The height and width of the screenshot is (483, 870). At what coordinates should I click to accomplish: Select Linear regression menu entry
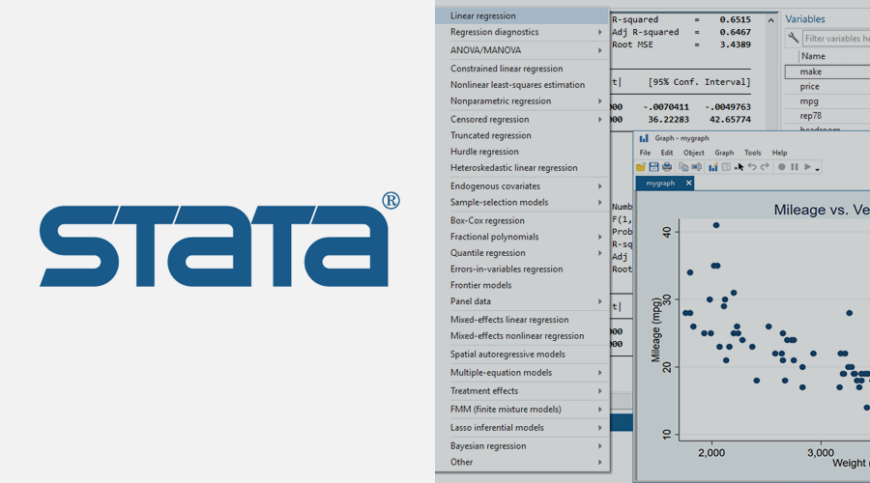(523, 16)
